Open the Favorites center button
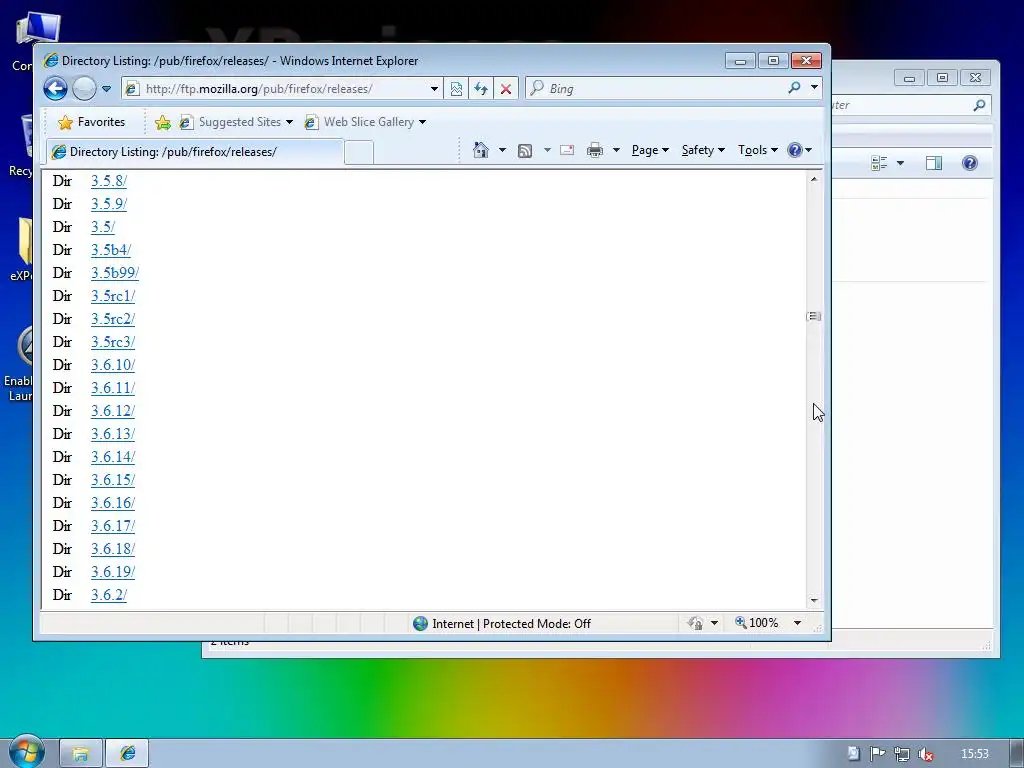 (x=91, y=122)
